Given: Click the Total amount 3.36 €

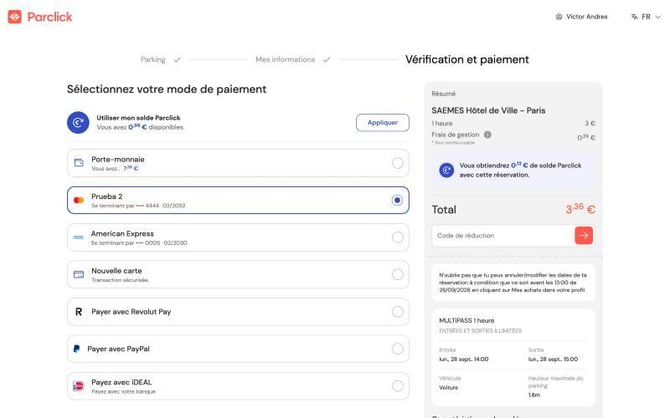Looking at the screenshot, I should tap(580, 209).
